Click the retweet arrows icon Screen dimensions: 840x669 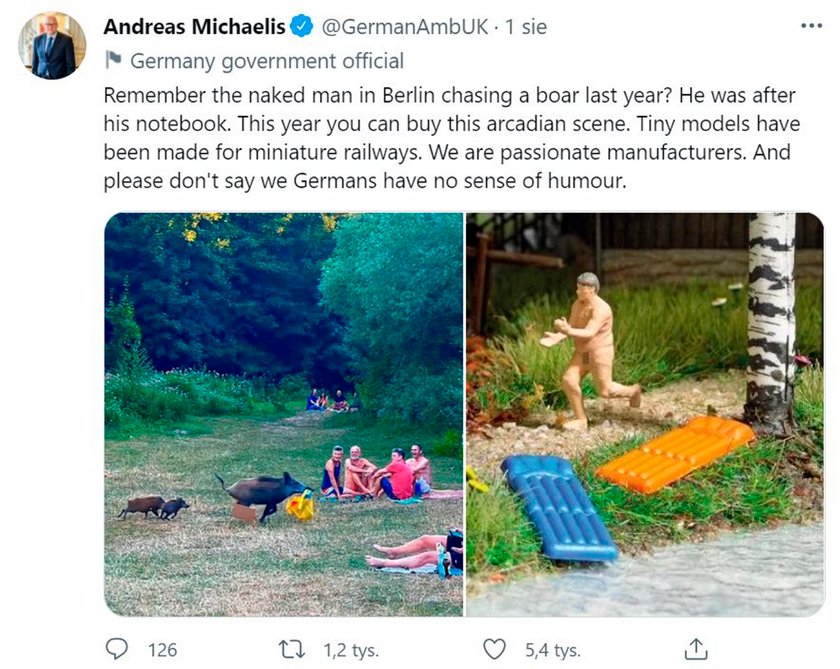tap(292, 649)
